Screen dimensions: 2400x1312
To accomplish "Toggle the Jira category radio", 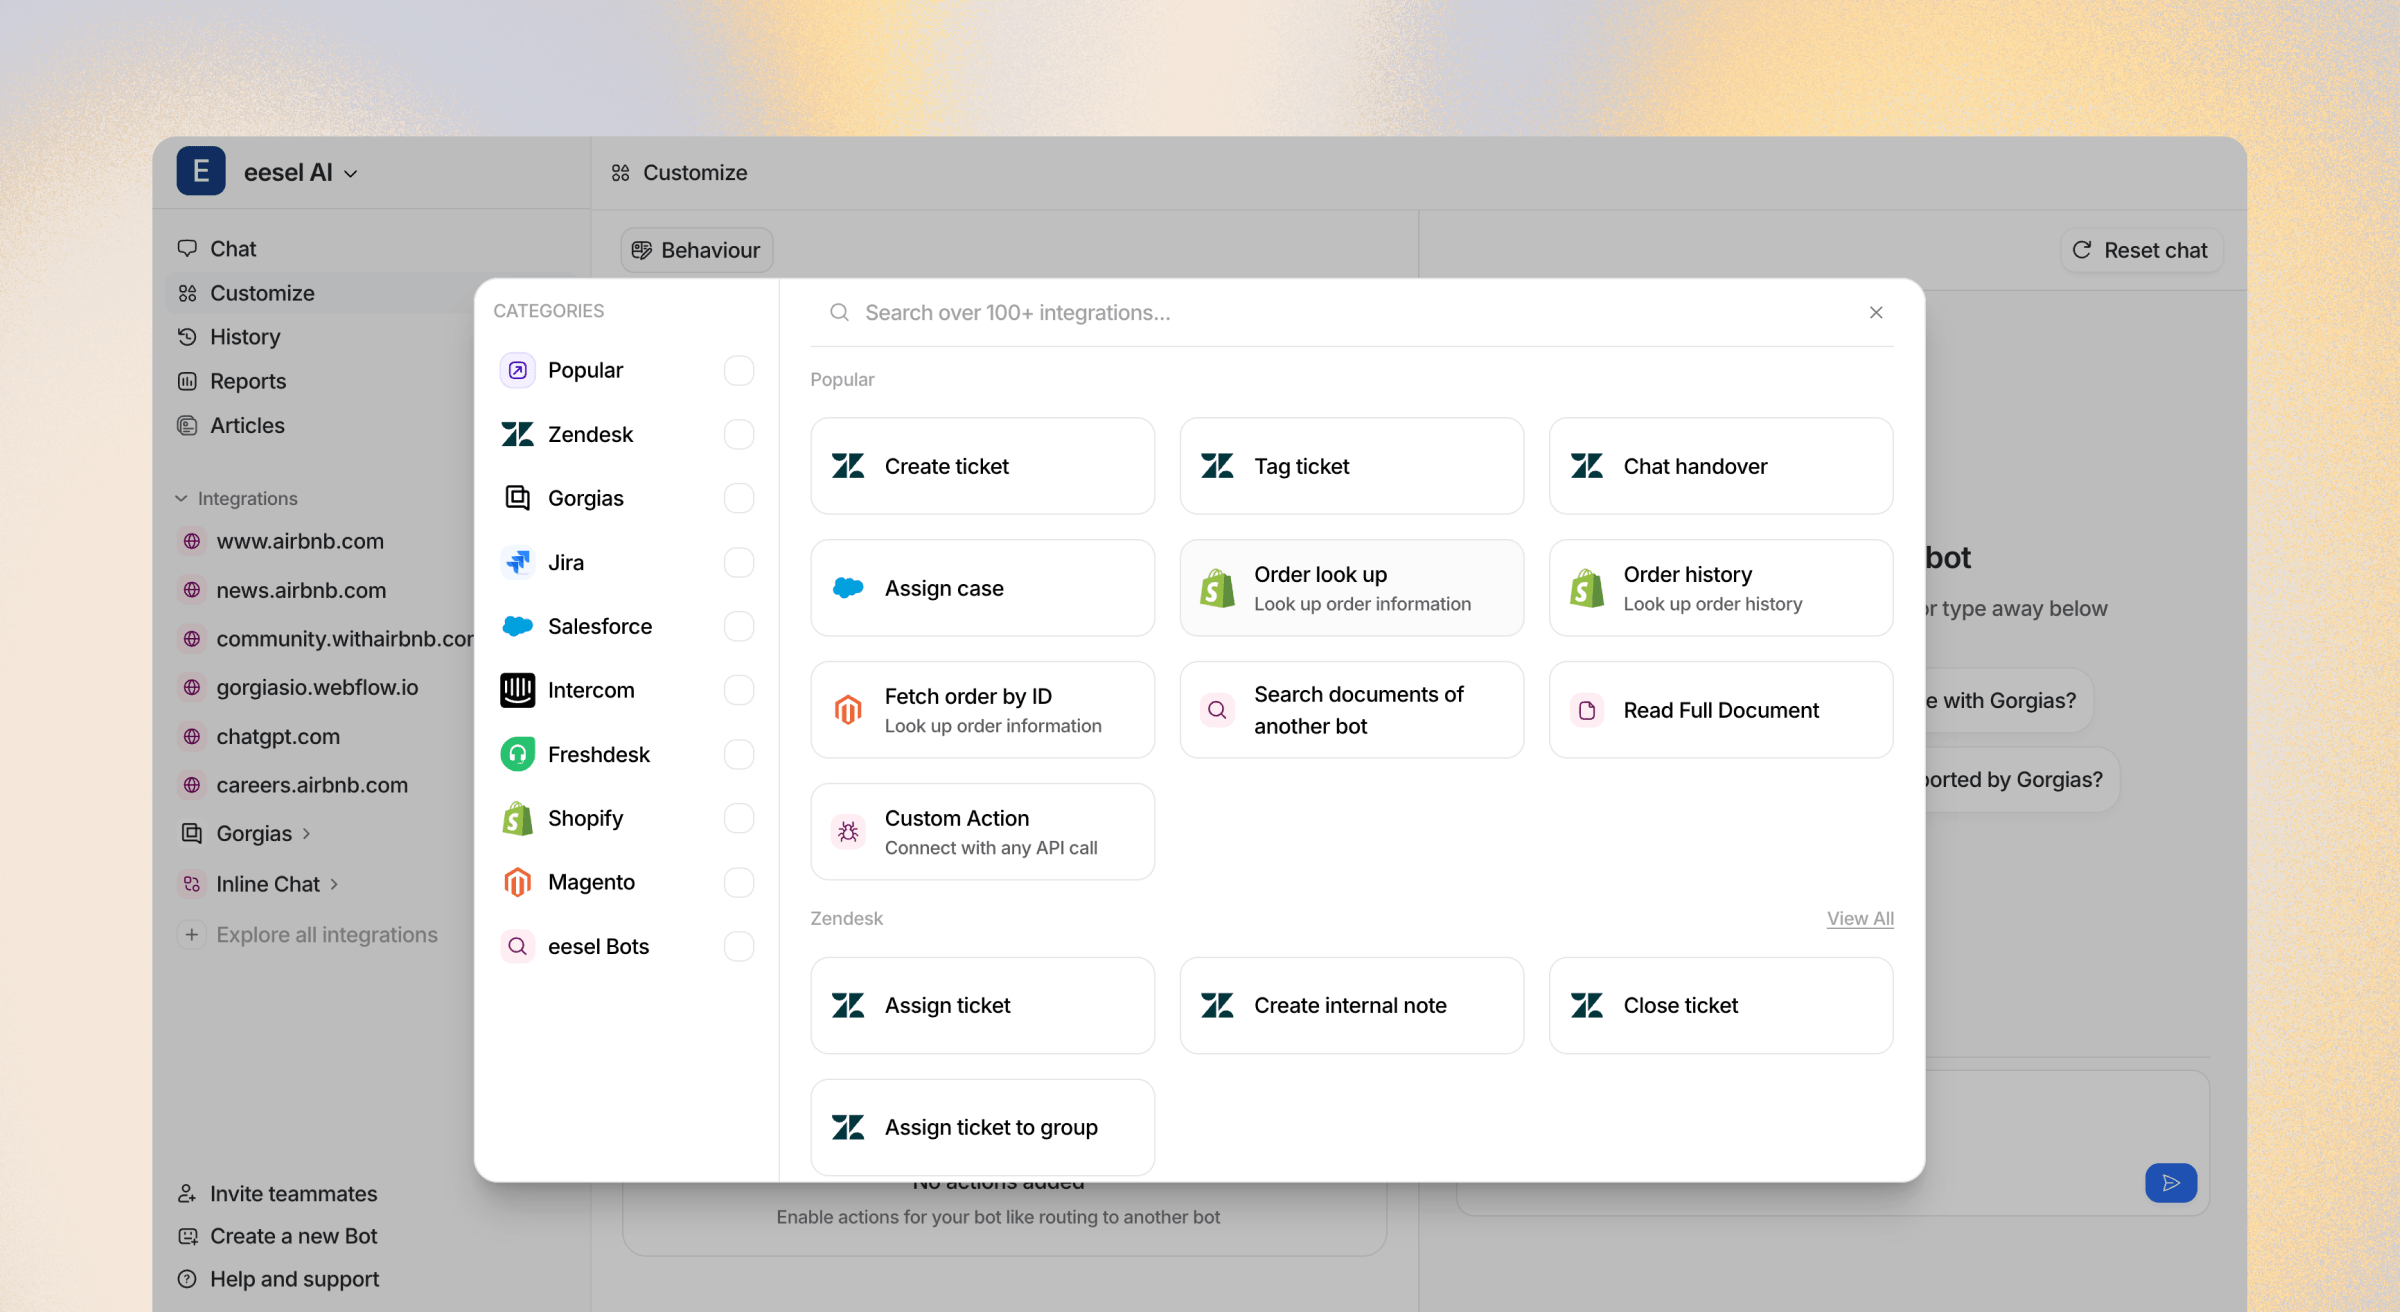I will [x=739, y=562].
